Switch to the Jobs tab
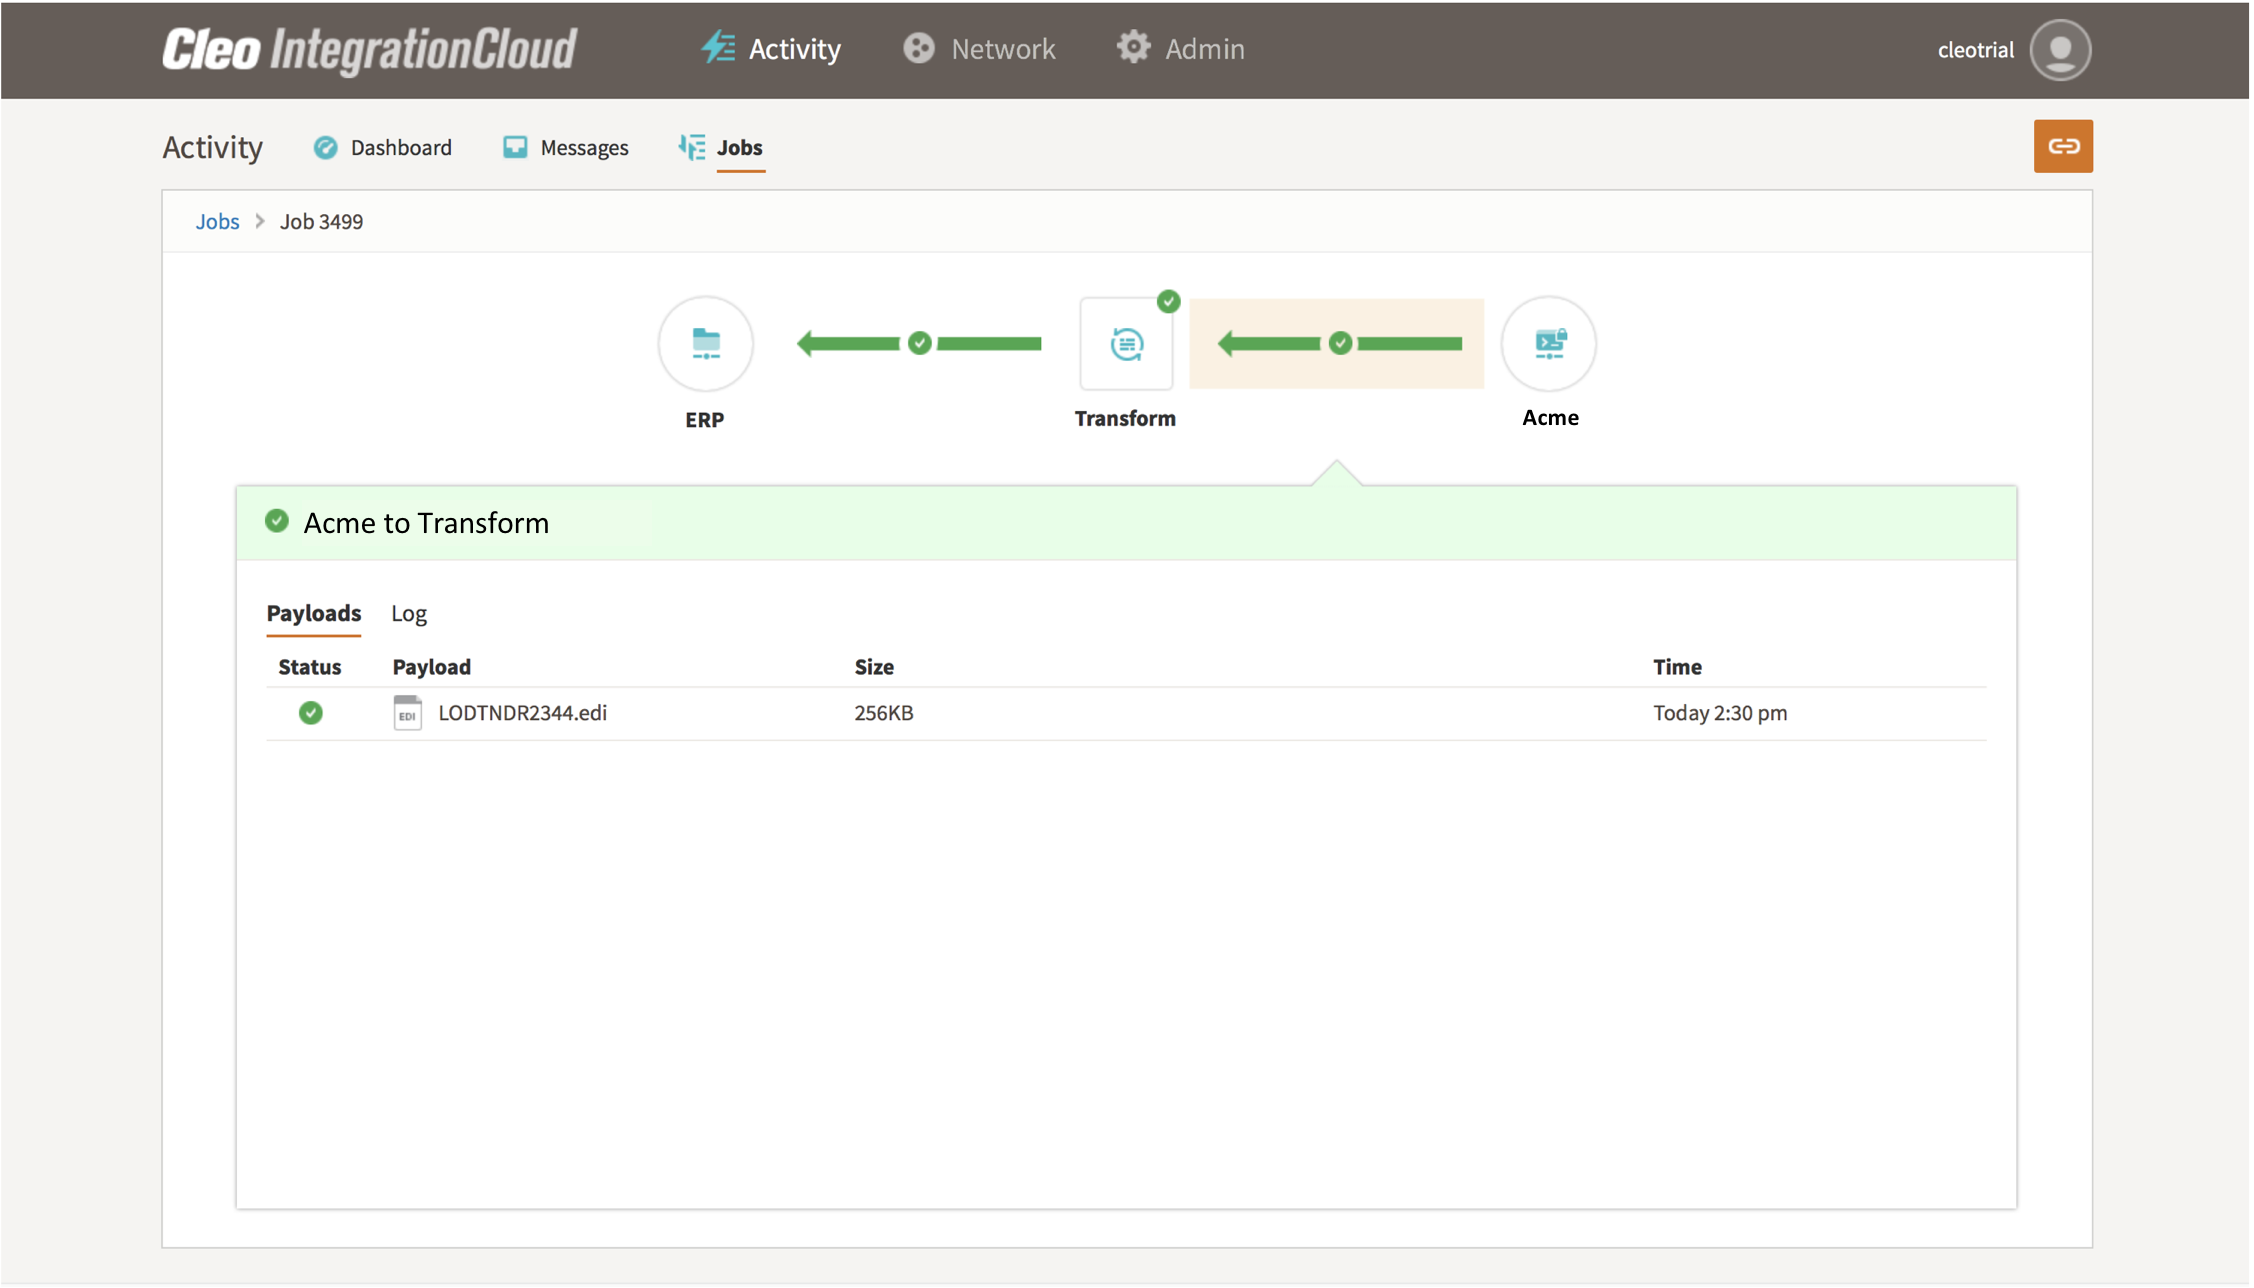This screenshot has height=1288, width=2254. click(721, 148)
